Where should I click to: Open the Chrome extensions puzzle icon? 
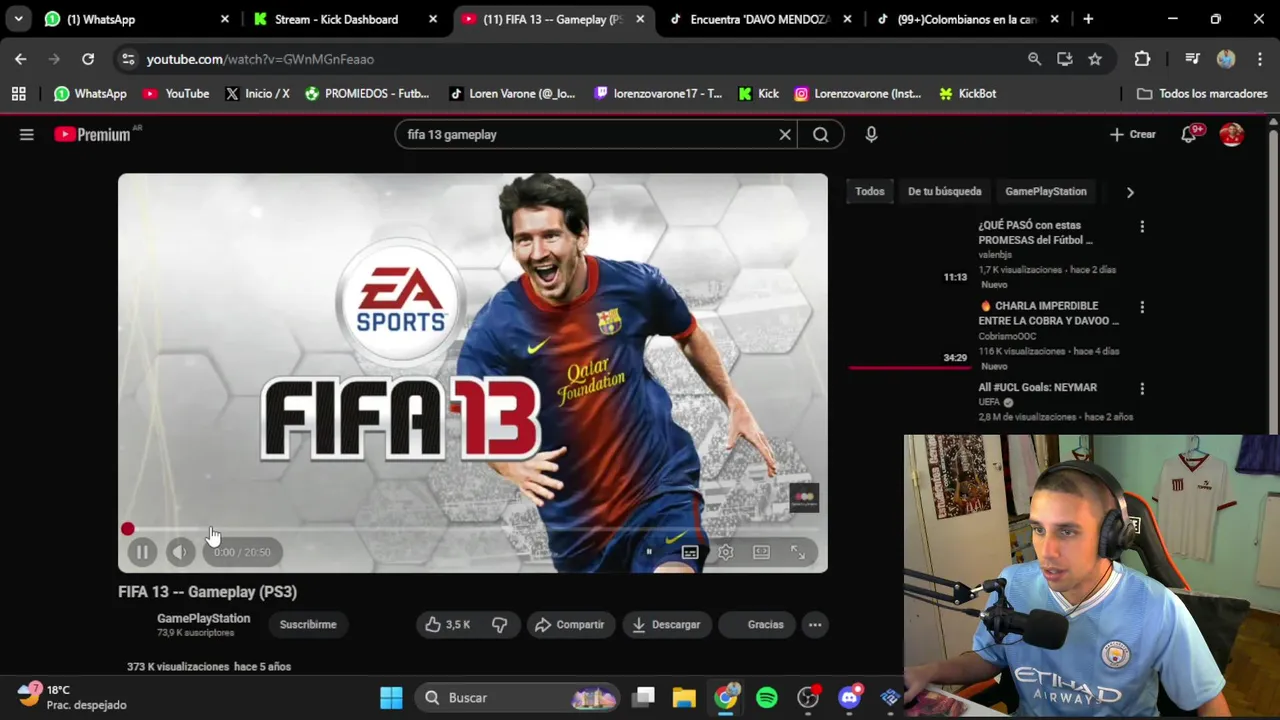coord(1142,59)
